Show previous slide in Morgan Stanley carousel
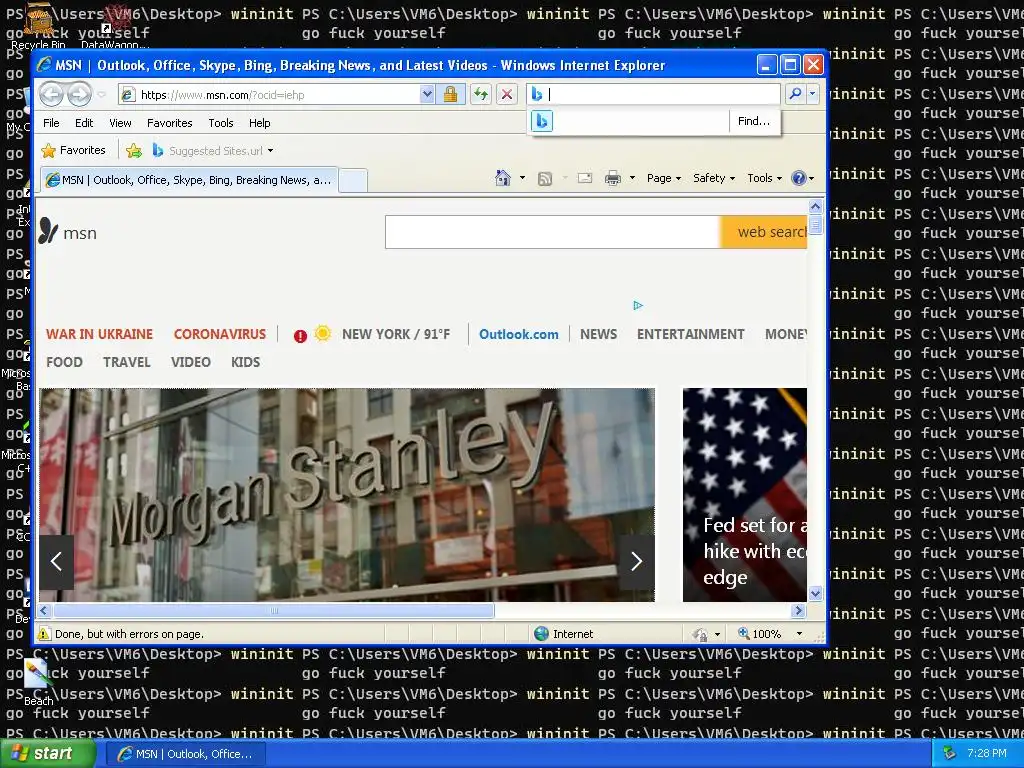 pos(57,562)
